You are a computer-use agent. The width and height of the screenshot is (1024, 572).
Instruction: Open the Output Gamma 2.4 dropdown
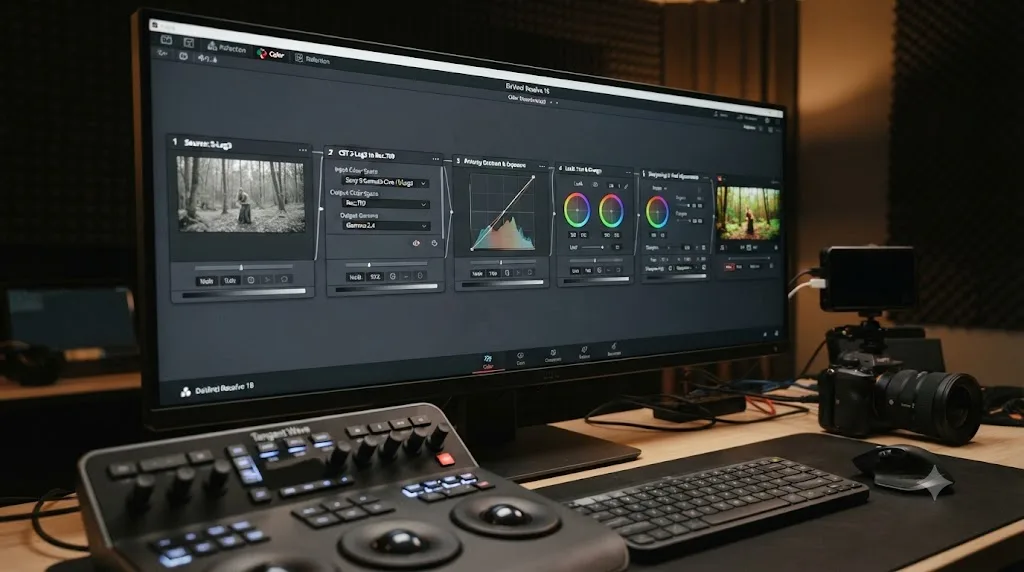pyautogui.click(x=385, y=225)
